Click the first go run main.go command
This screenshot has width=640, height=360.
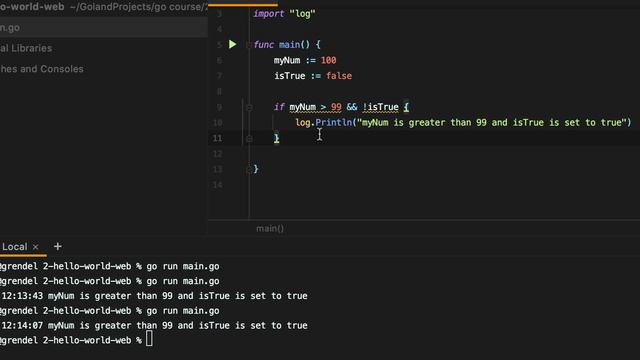pos(183,267)
